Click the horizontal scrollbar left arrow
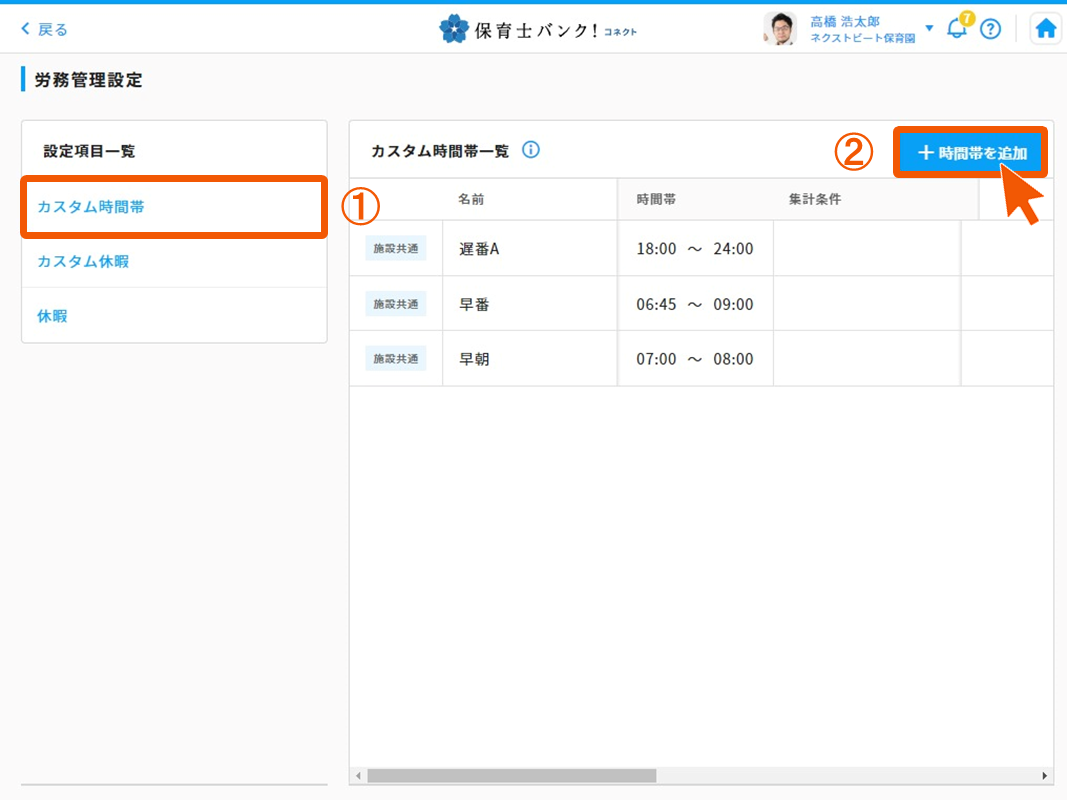 click(x=358, y=776)
